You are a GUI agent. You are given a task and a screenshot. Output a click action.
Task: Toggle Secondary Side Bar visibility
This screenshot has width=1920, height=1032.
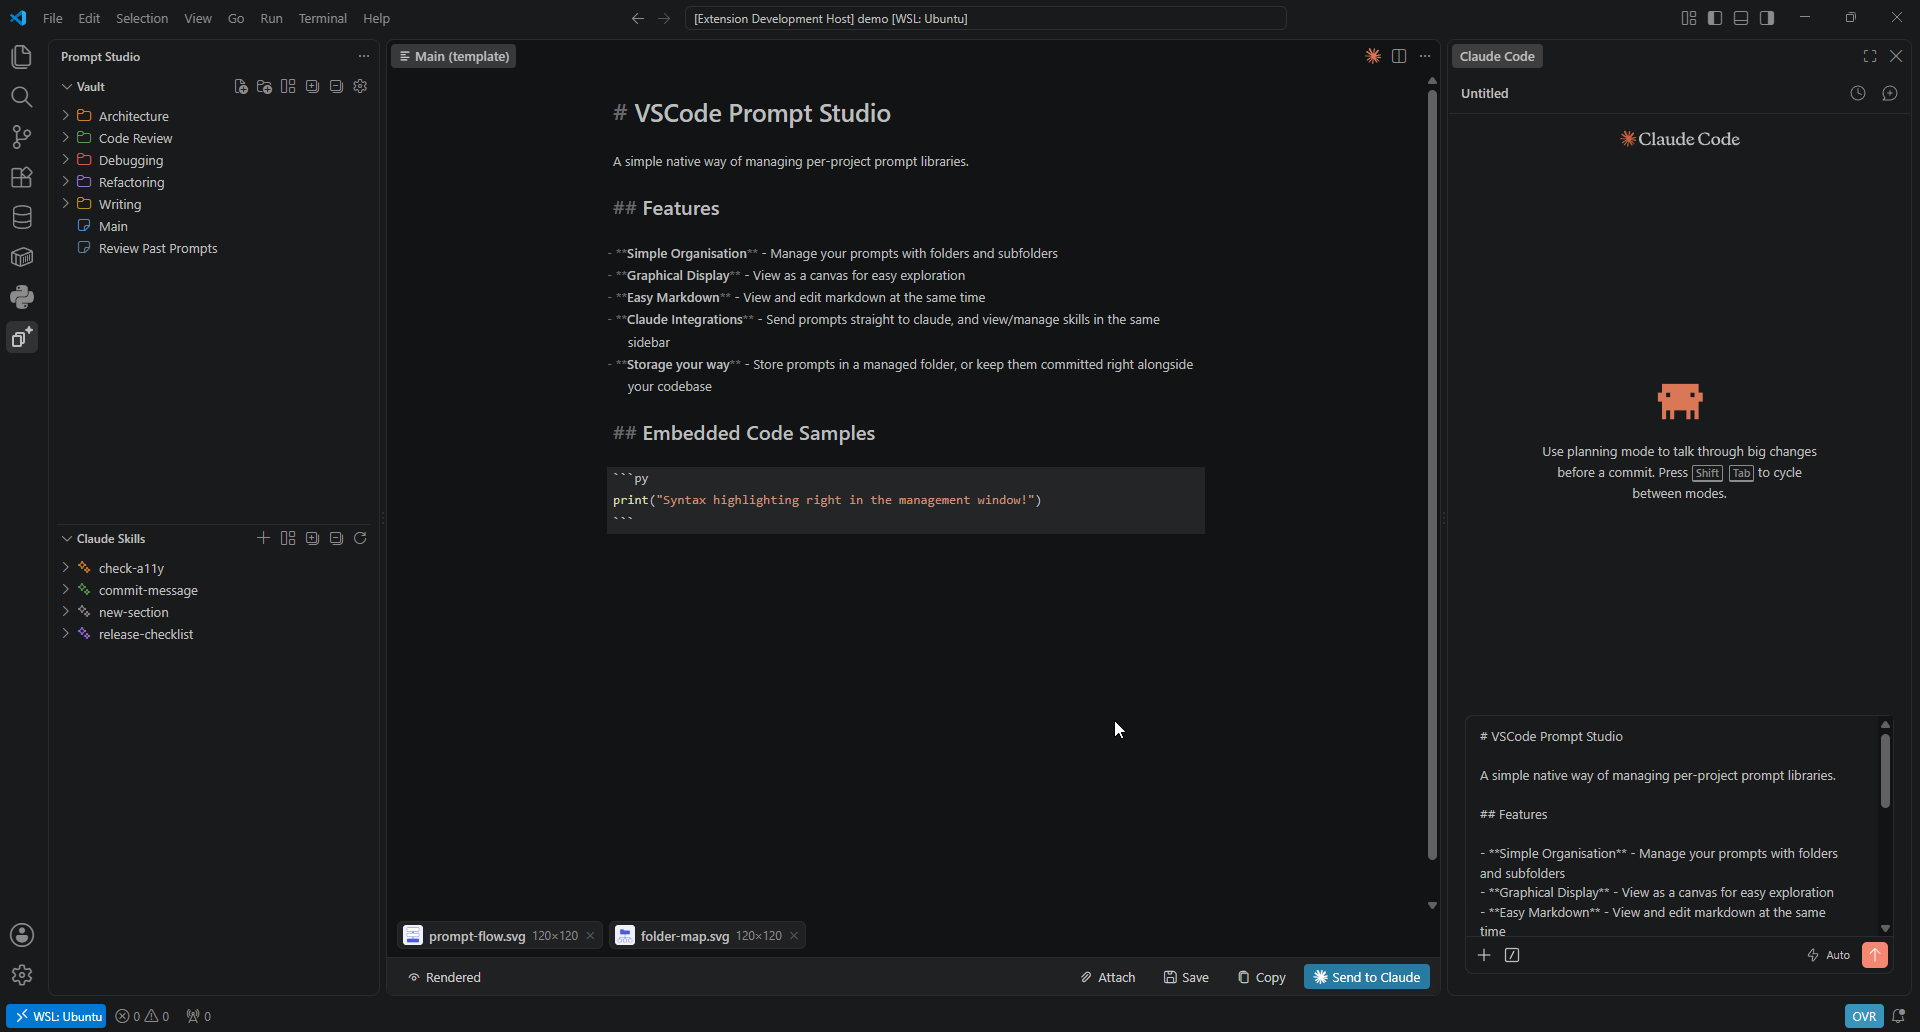(1767, 18)
